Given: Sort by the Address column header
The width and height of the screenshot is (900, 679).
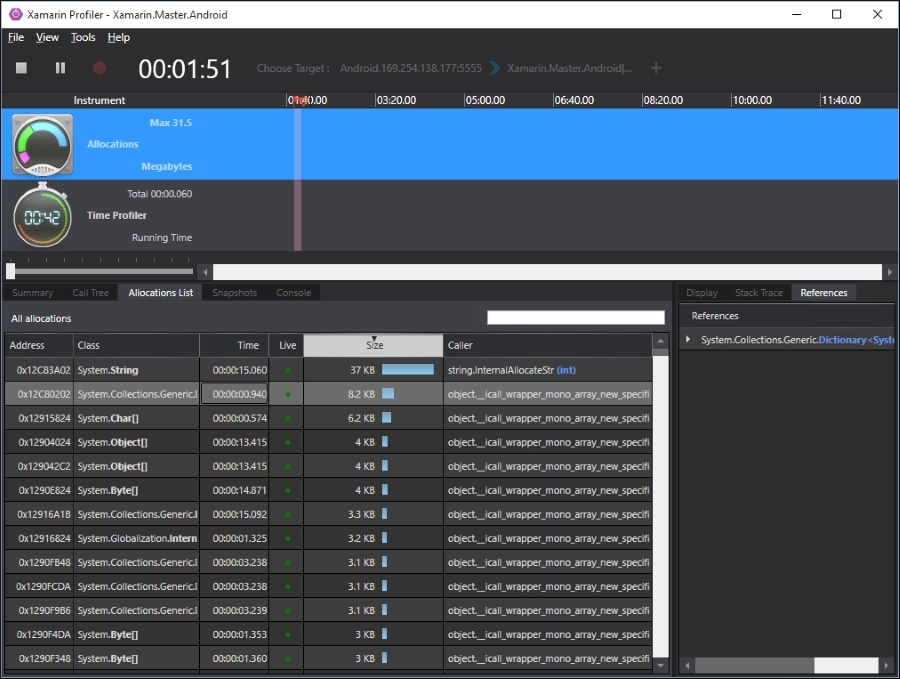Looking at the screenshot, I should tap(39, 345).
